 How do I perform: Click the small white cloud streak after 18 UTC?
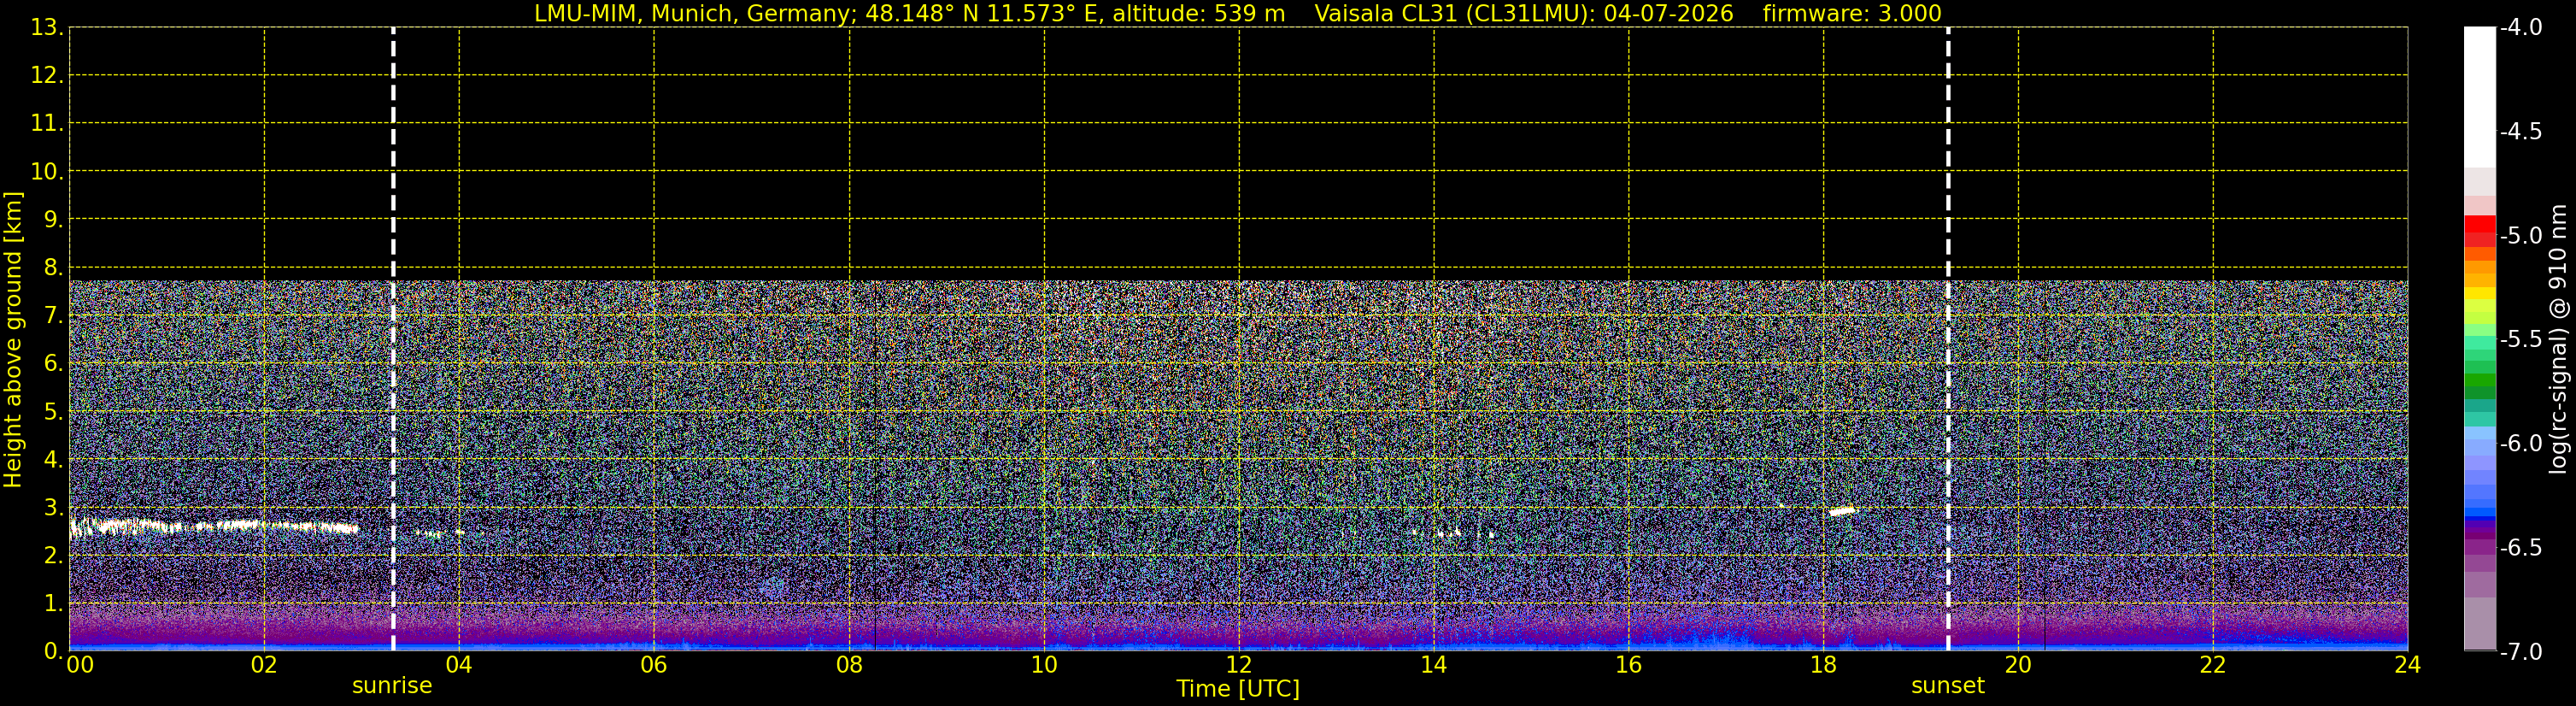[x=1841, y=511]
